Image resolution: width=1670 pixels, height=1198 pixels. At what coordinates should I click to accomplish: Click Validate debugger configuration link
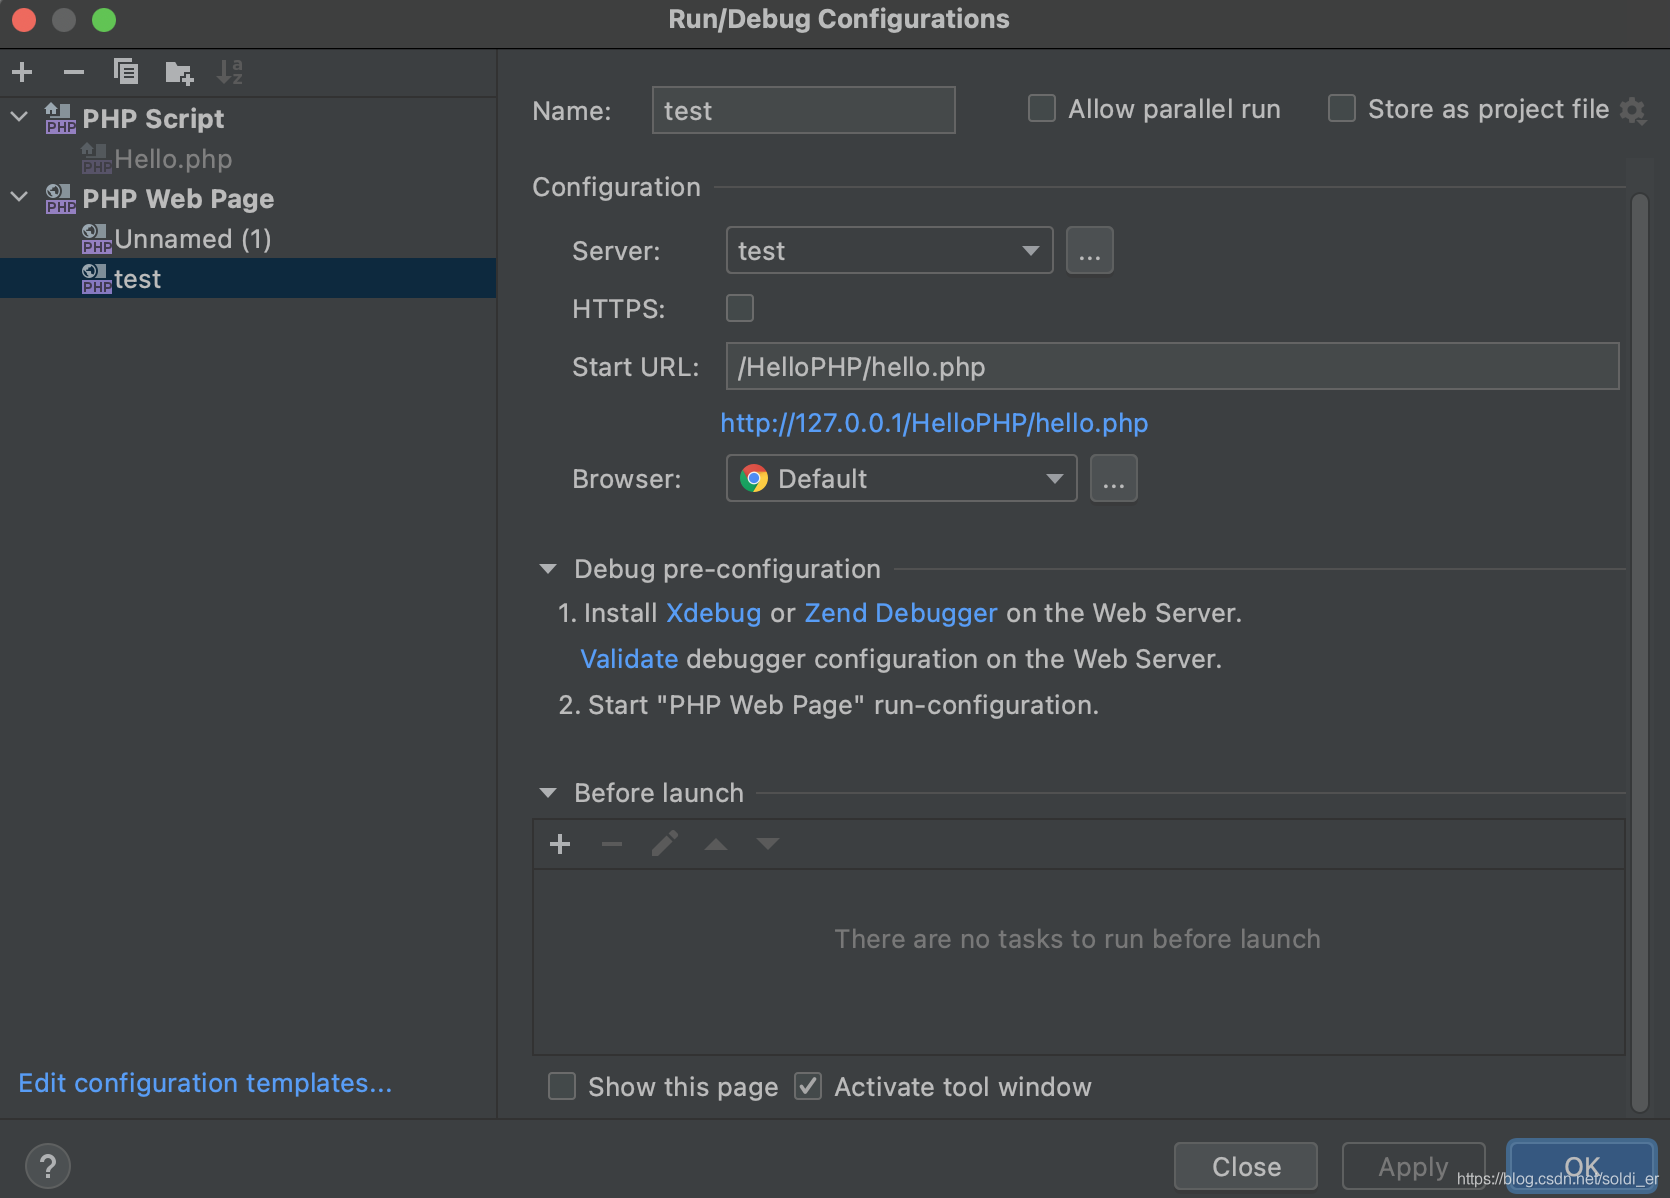[629, 659]
